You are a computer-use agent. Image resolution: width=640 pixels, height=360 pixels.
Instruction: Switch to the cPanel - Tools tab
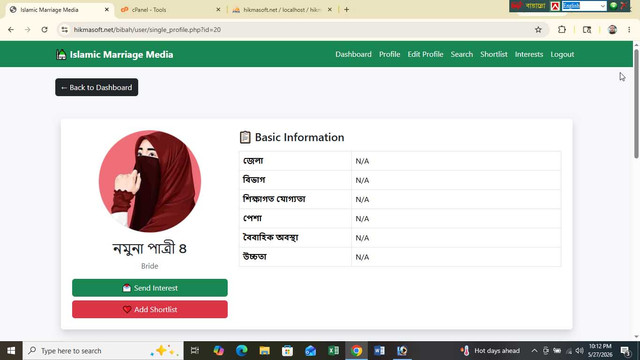170,10
